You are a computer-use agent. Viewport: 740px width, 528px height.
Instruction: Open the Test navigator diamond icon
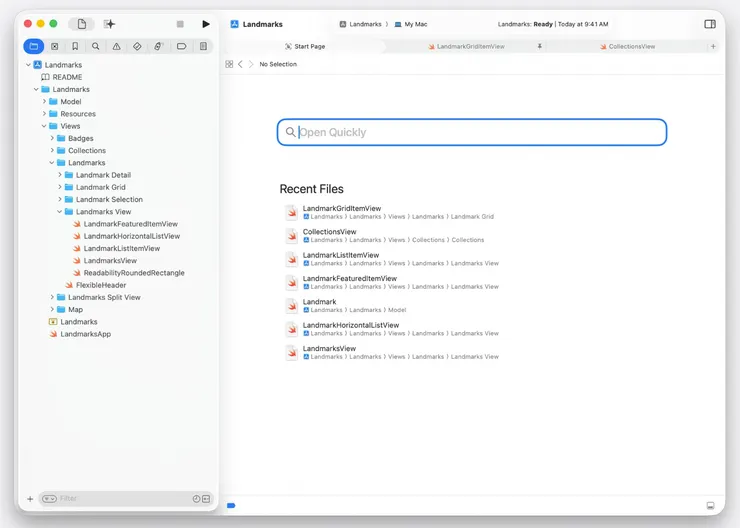[x=137, y=46]
